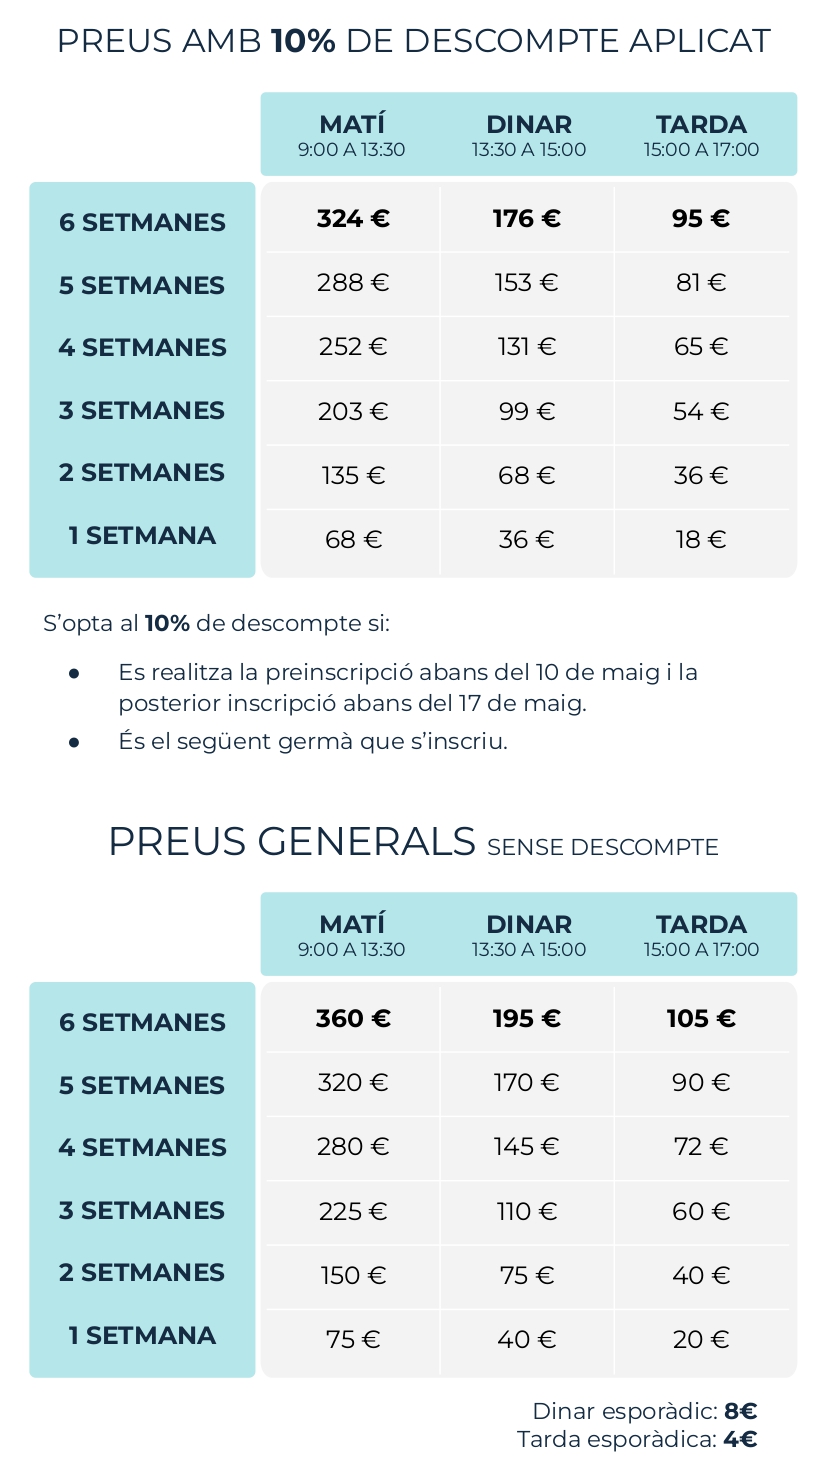Click the 110 € three-week lunch price
825x1475 pixels.
(x=527, y=1211)
